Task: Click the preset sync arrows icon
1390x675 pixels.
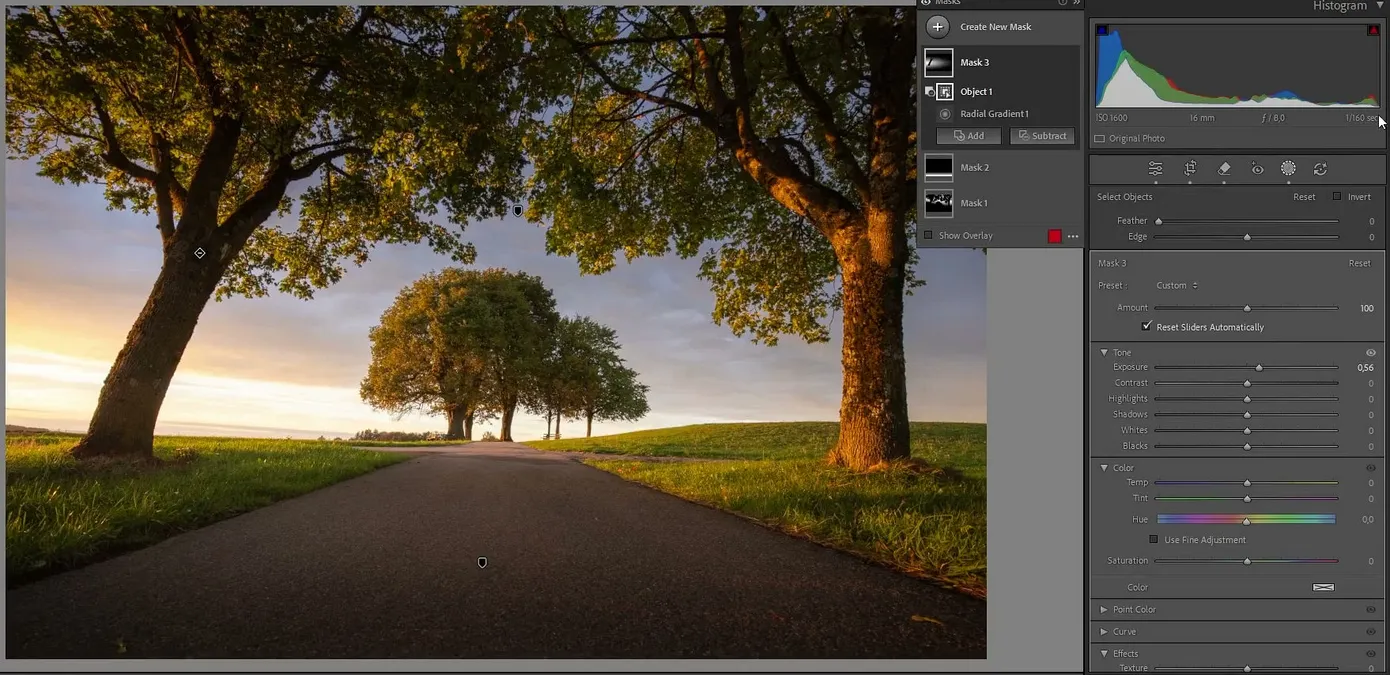Action: [x=1320, y=169]
